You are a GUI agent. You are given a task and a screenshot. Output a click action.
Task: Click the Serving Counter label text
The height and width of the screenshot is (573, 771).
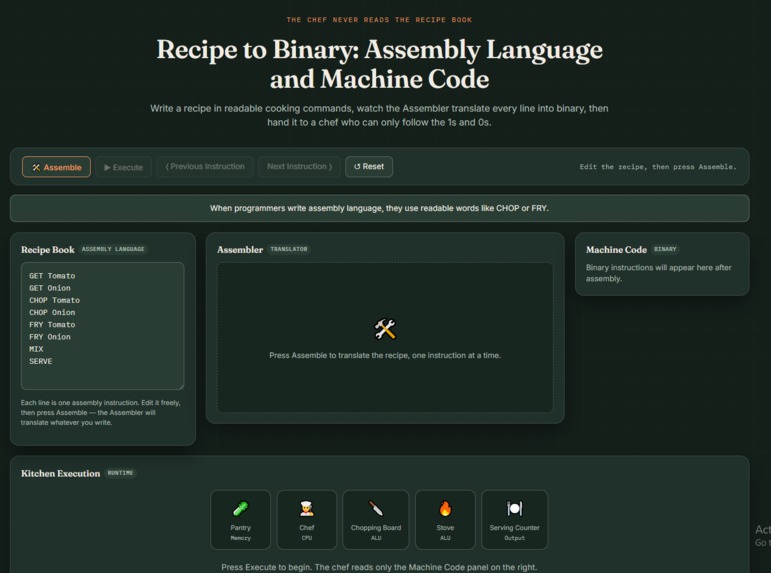pyautogui.click(x=514, y=527)
